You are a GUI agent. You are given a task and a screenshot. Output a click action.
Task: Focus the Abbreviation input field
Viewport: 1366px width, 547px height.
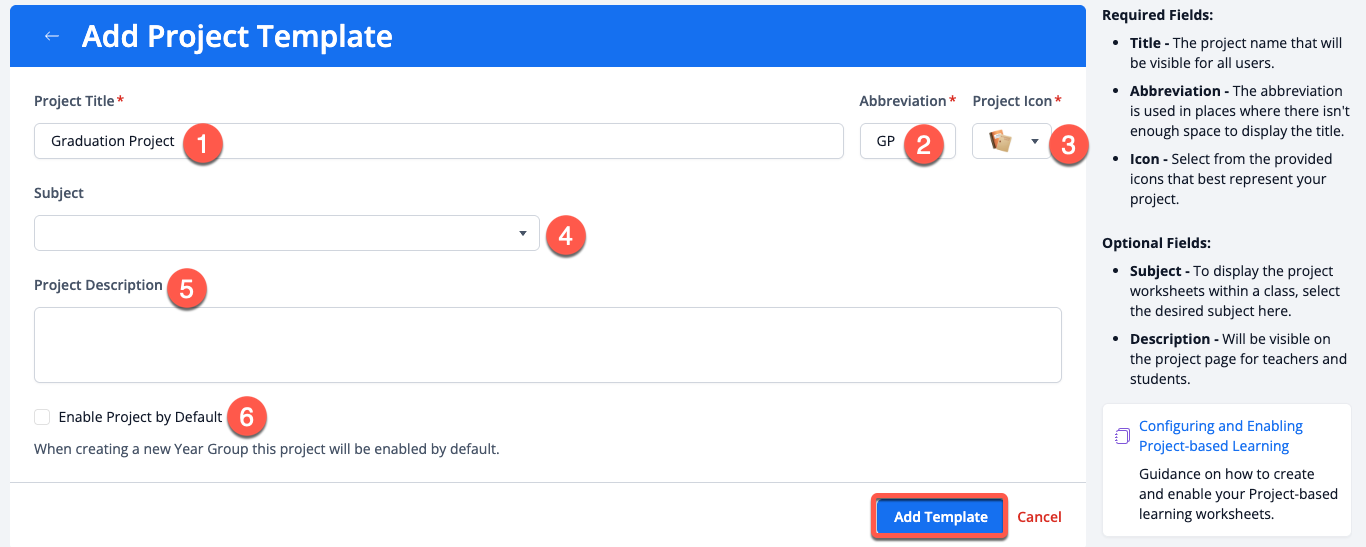click(x=888, y=141)
